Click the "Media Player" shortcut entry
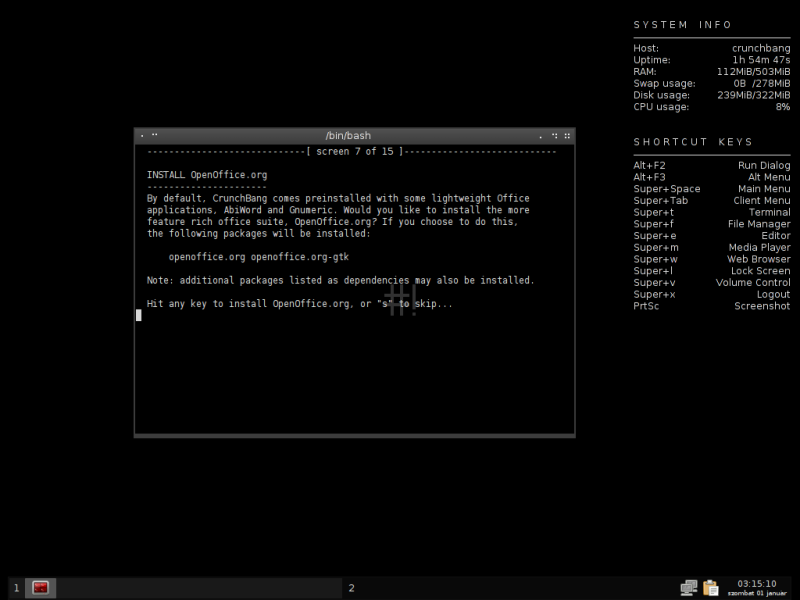800x600 pixels. click(759, 247)
